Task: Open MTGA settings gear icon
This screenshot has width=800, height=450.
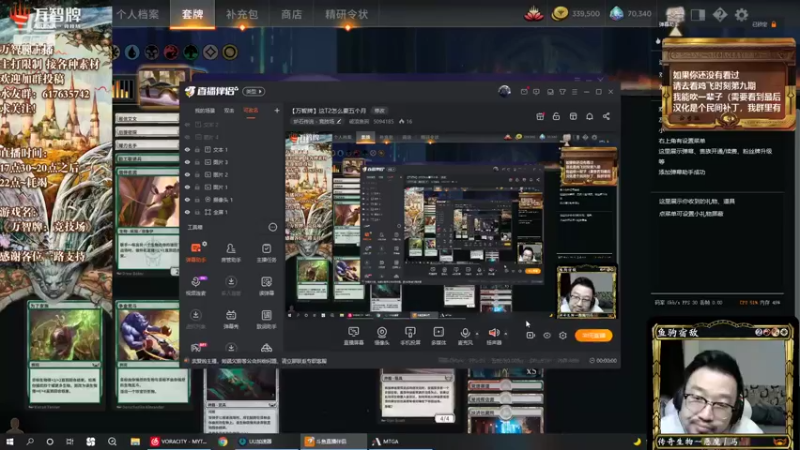Action: 741,14
